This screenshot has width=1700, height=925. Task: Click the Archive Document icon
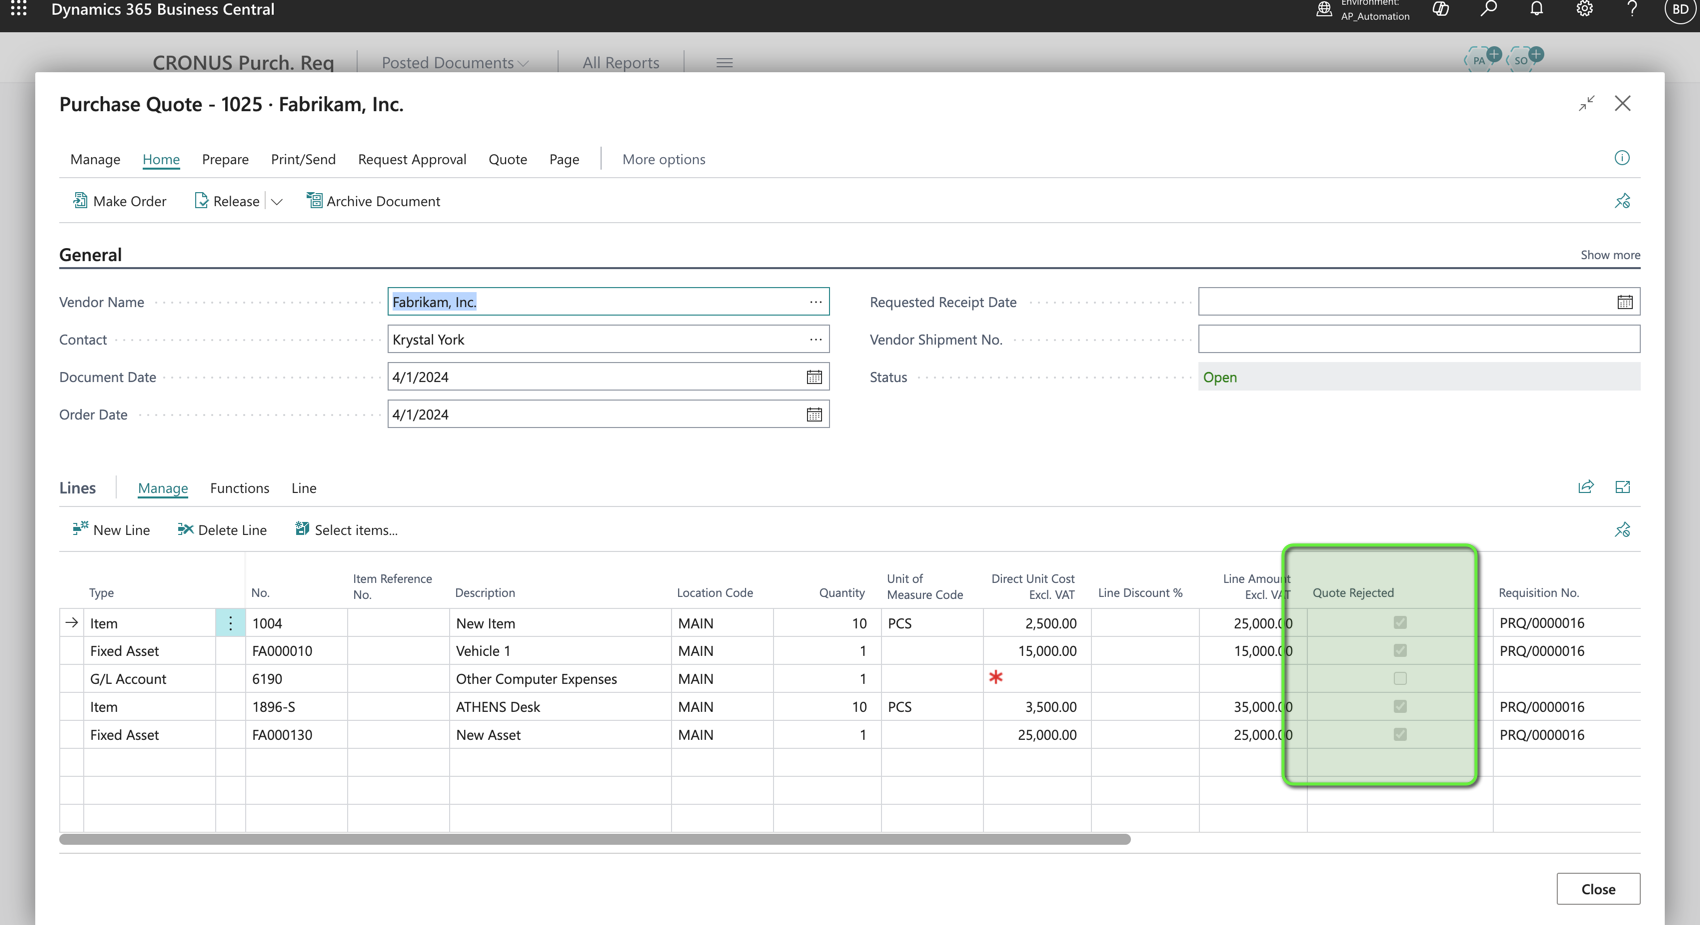pos(314,201)
